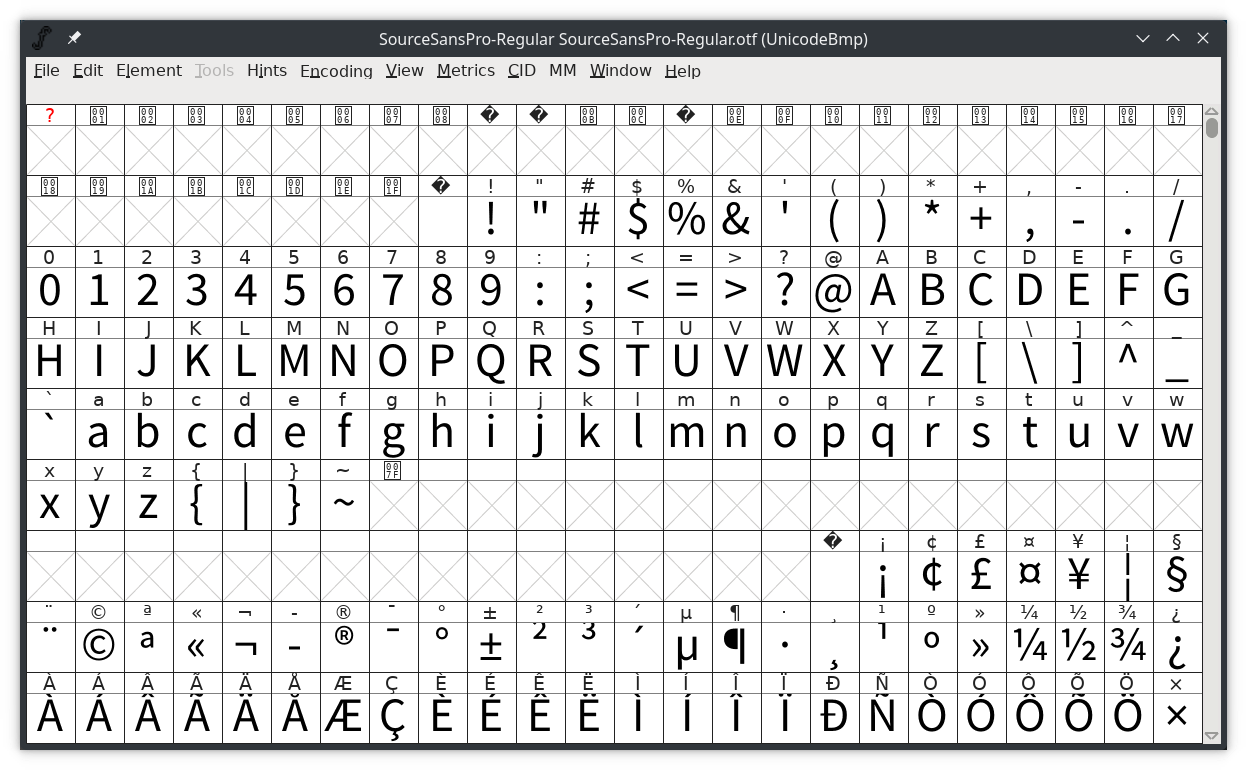Viewport: 1247px width, 770px height.
Task: Select the plus-minus ± glyph
Action: click(491, 647)
